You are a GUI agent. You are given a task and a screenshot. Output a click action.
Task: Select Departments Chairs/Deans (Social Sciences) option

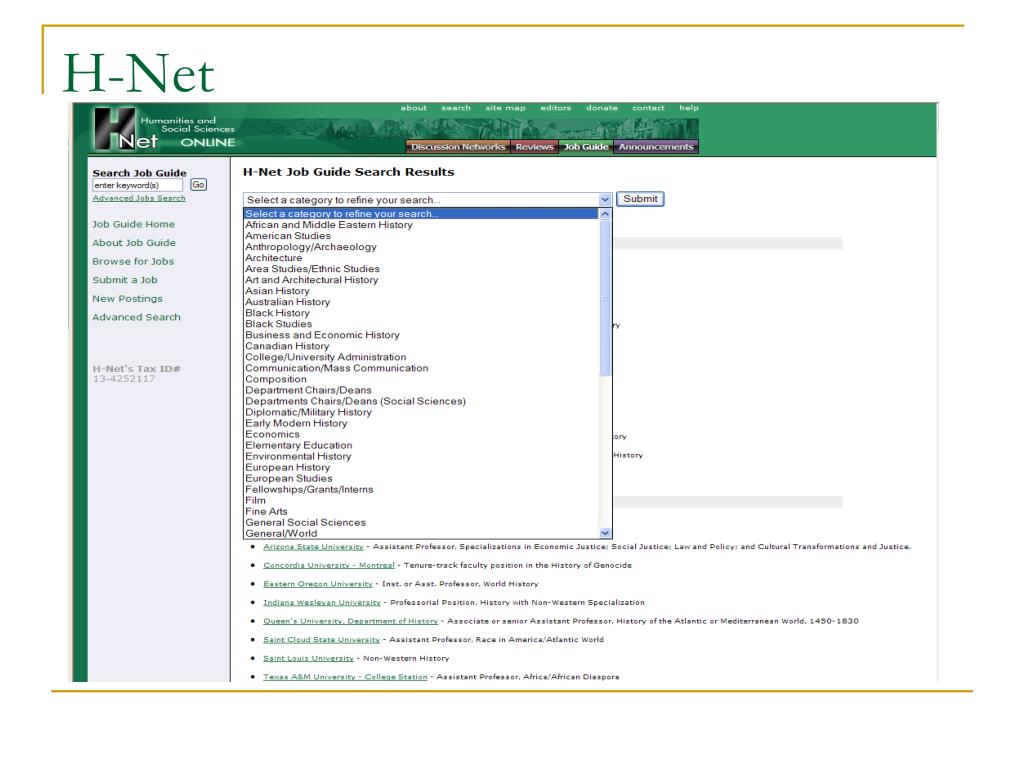(x=421, y=402)
